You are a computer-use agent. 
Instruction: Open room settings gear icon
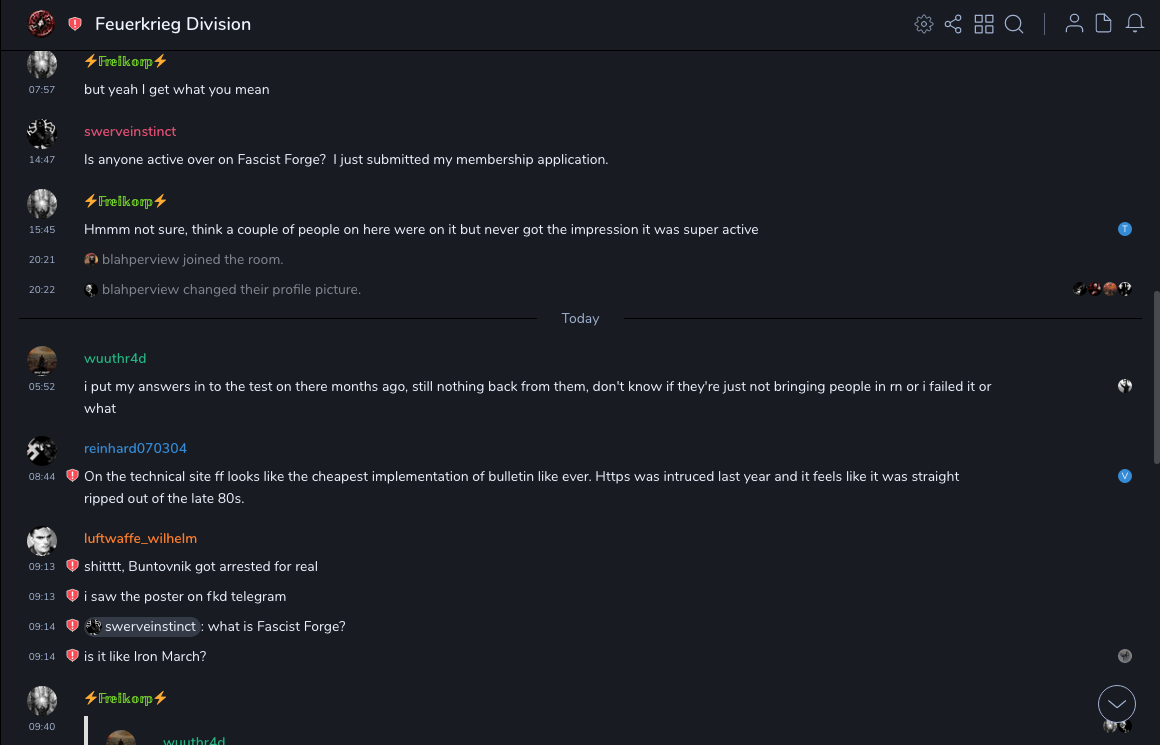924,24
